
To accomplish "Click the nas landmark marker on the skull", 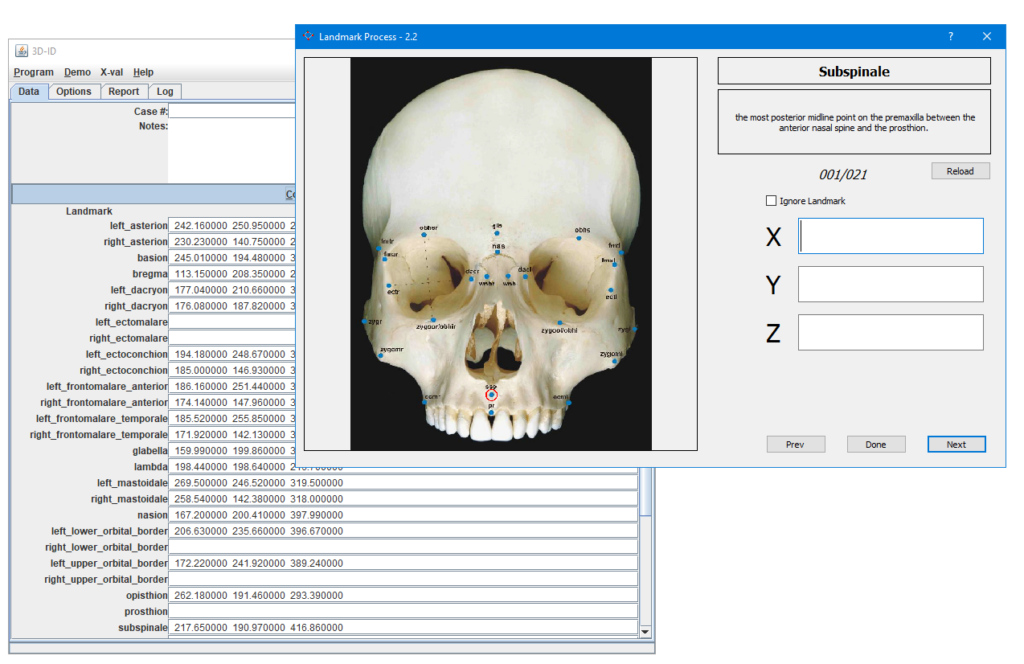I will click(497, 251).
